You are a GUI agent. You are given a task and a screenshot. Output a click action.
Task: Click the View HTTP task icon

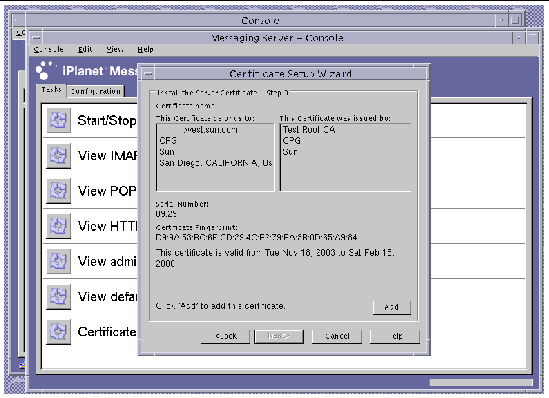tap(58, 226)
